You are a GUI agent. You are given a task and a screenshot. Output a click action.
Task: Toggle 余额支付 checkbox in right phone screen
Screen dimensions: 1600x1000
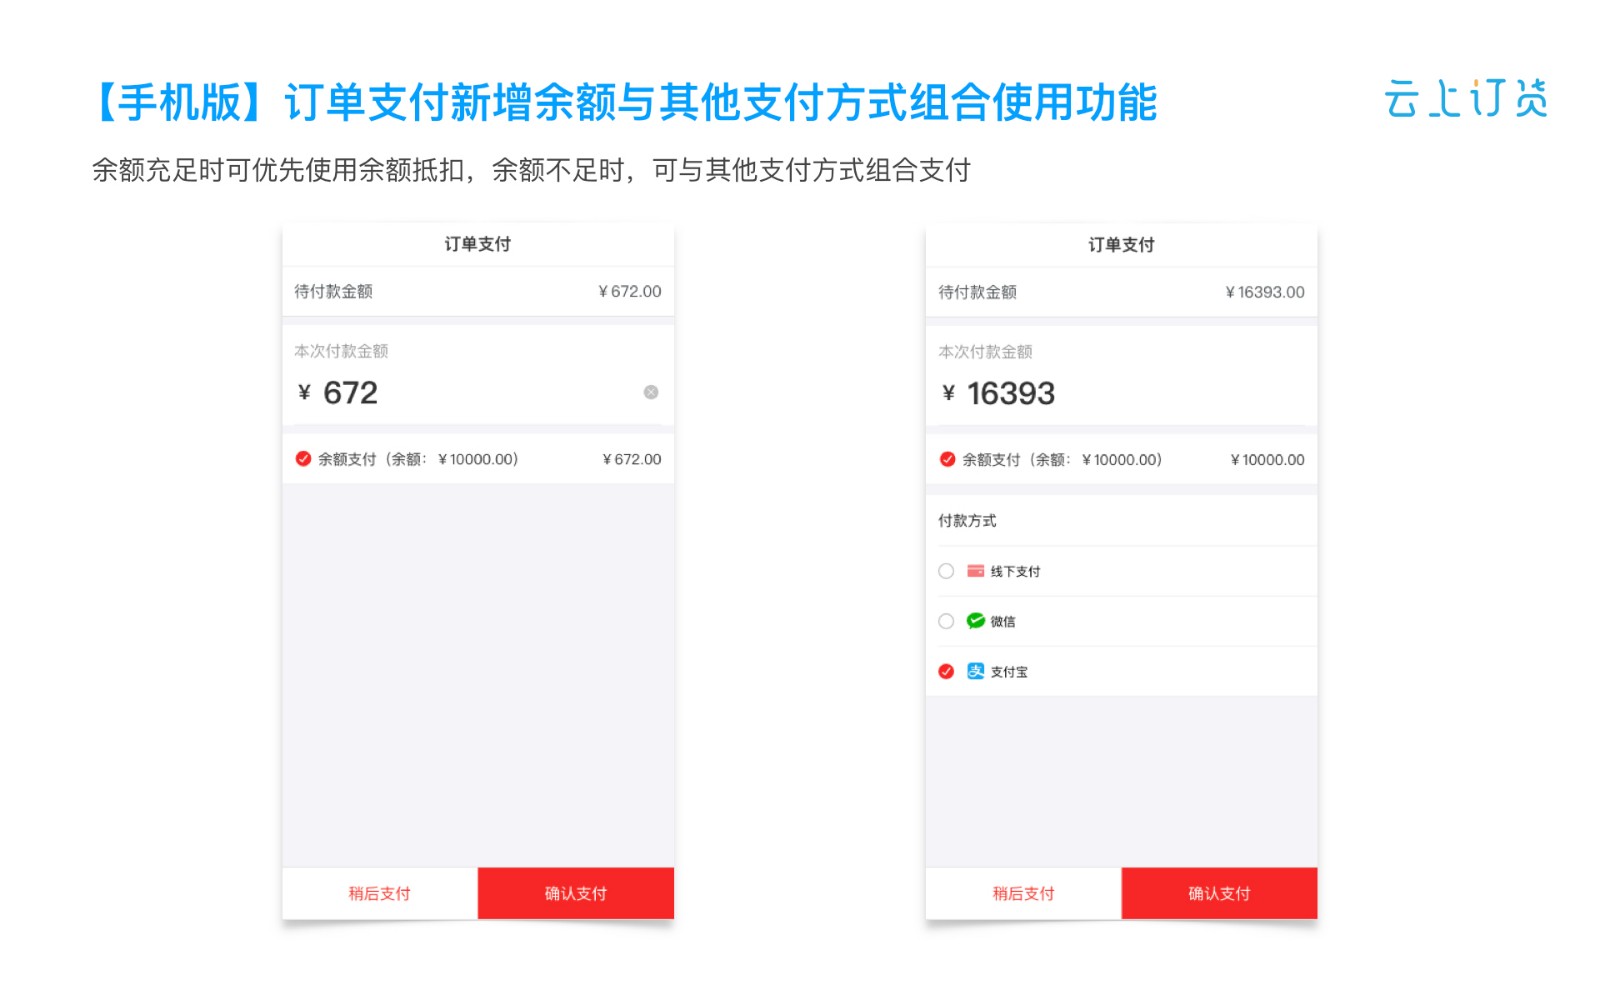click(947, 460)
